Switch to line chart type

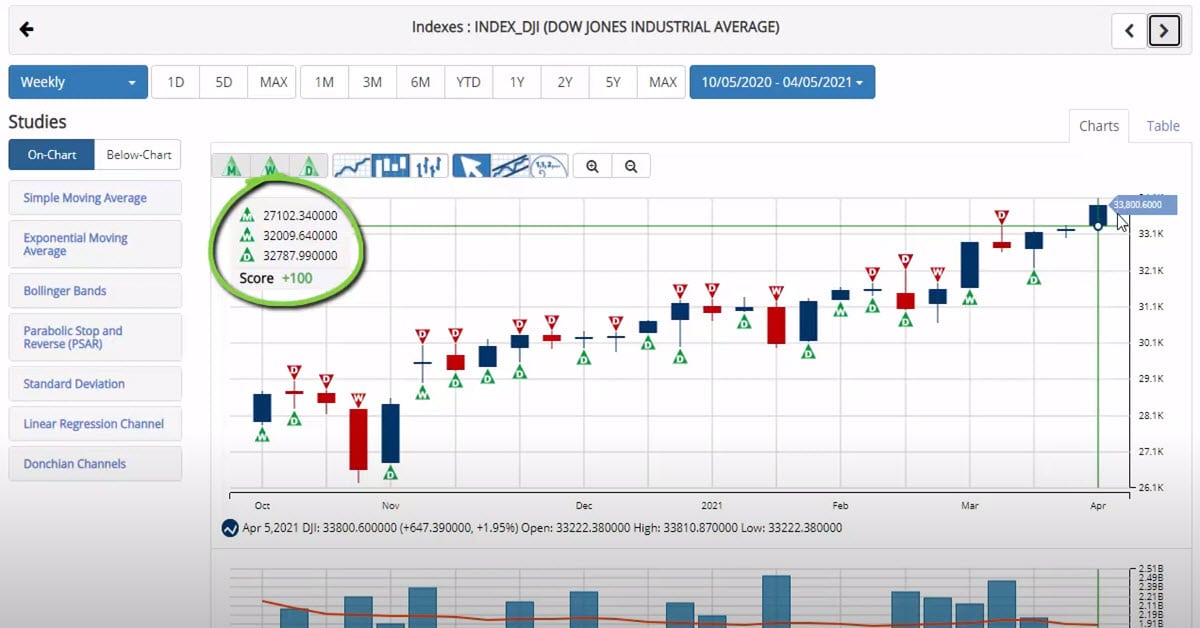352,166
